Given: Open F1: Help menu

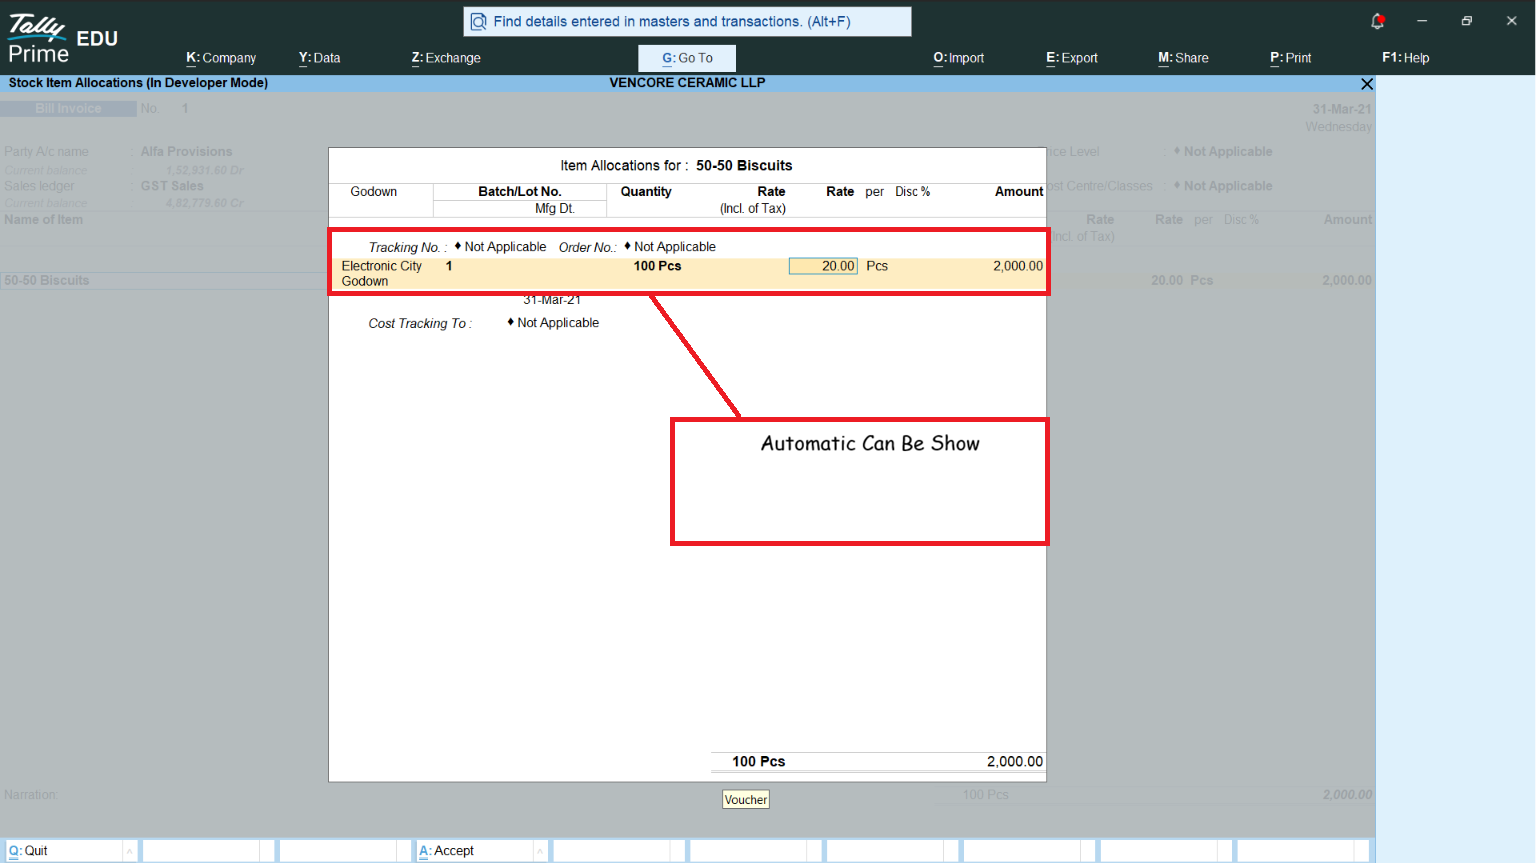Looking at the screenshot, I should 1405,58.
